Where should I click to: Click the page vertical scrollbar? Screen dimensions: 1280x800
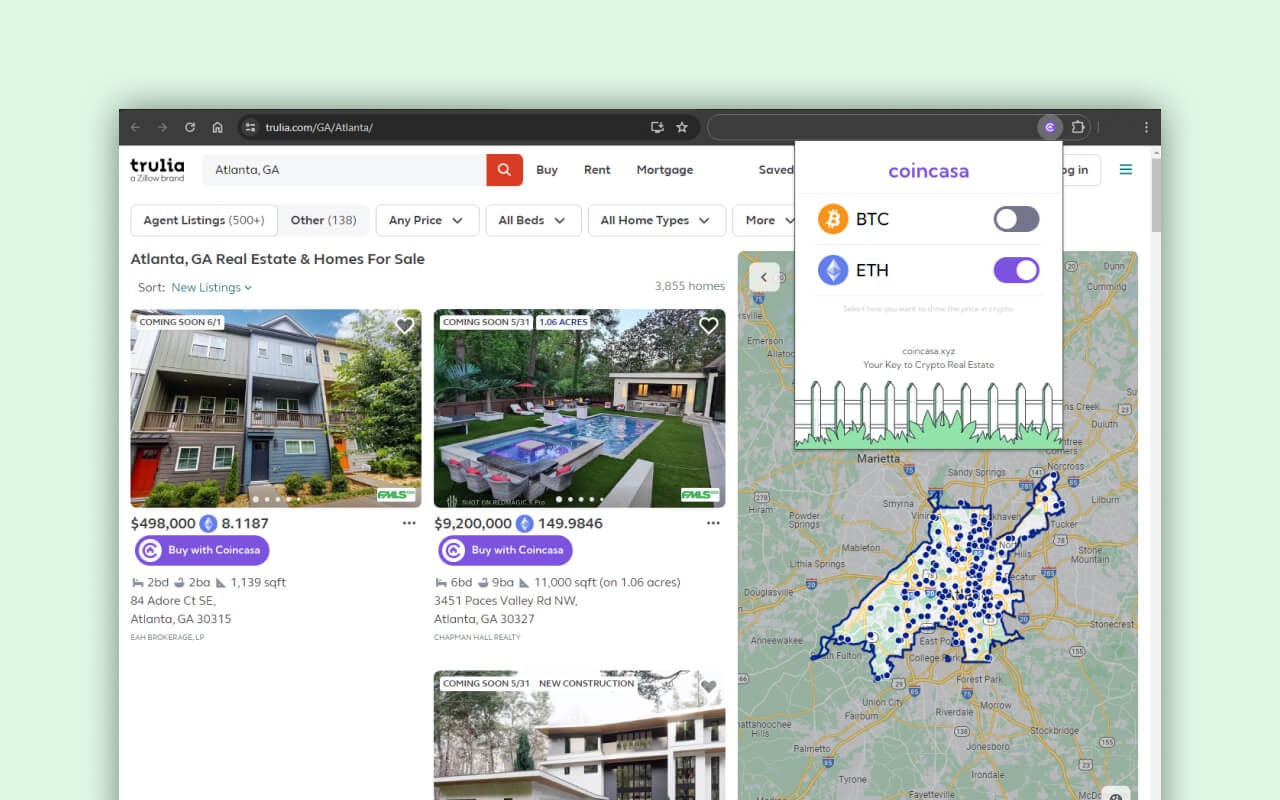click(1156, 196)
